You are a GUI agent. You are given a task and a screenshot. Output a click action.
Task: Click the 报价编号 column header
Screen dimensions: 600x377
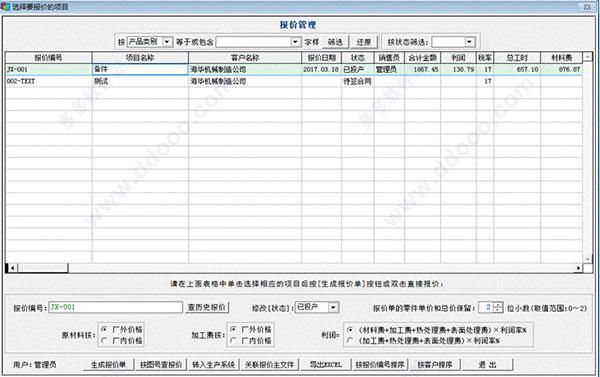pos(48,58)
